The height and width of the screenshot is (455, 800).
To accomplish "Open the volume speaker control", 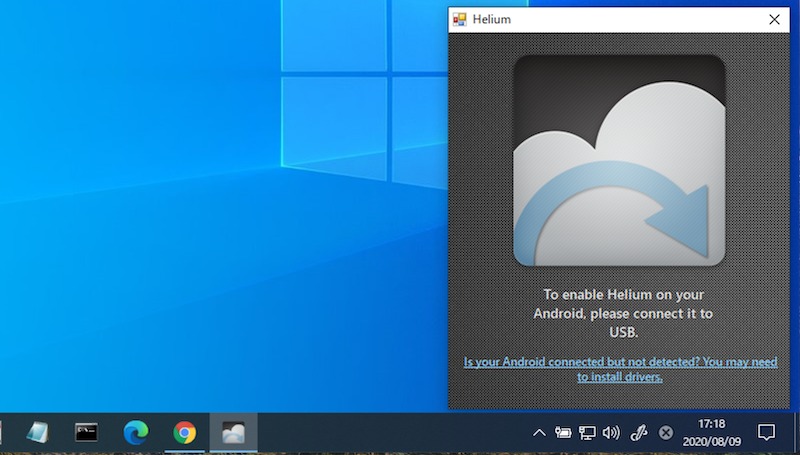I will [x=611, y=433].
